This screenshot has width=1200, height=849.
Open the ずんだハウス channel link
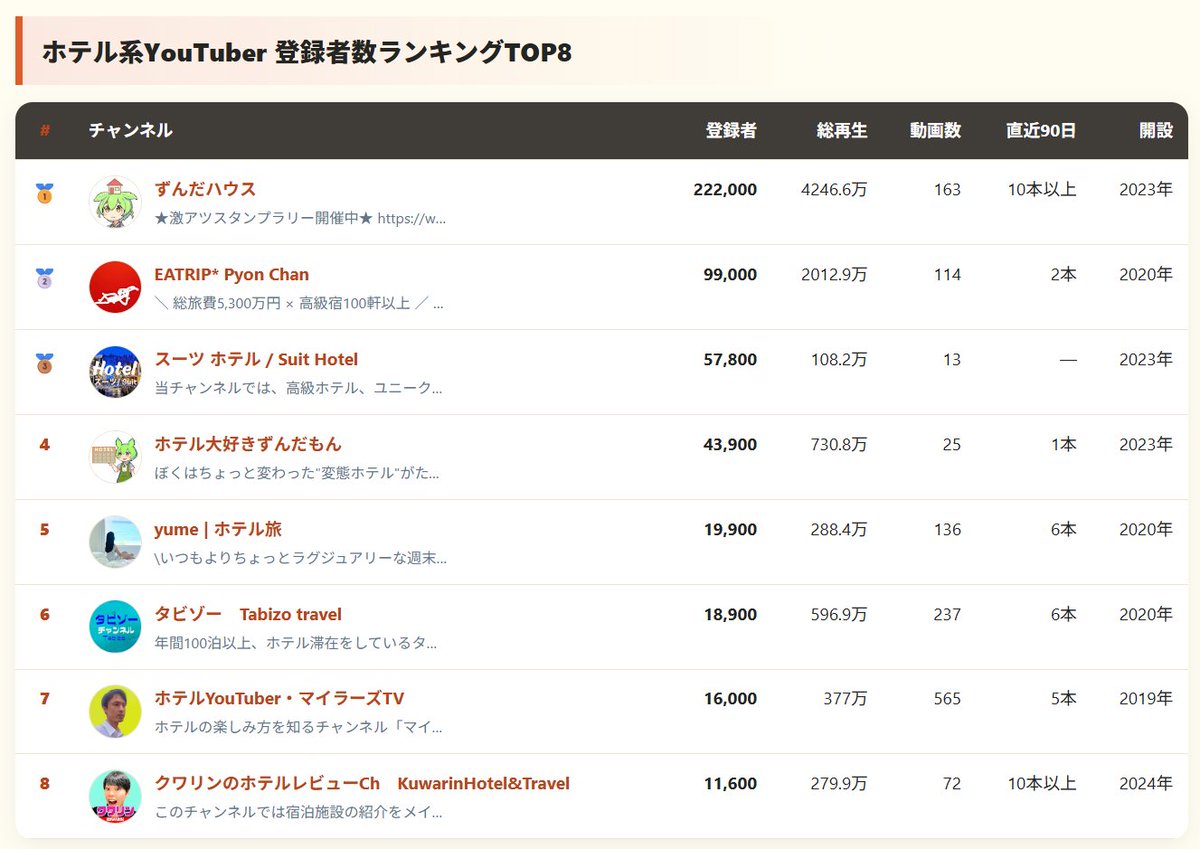click(x=205, y=189)
